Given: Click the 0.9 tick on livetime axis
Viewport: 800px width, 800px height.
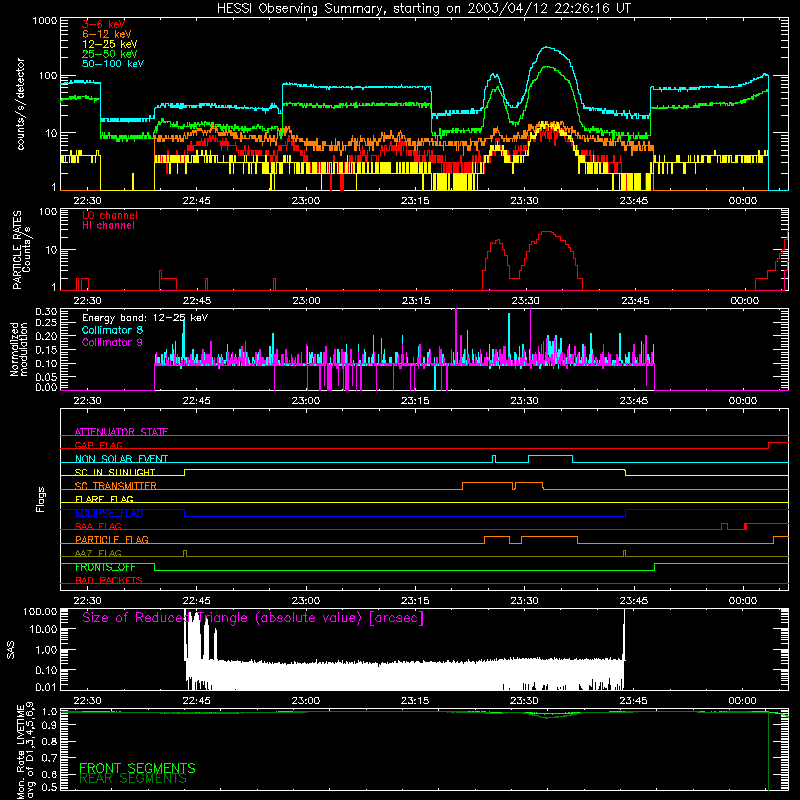Looking at the screenshot, I should click(49, 725).
